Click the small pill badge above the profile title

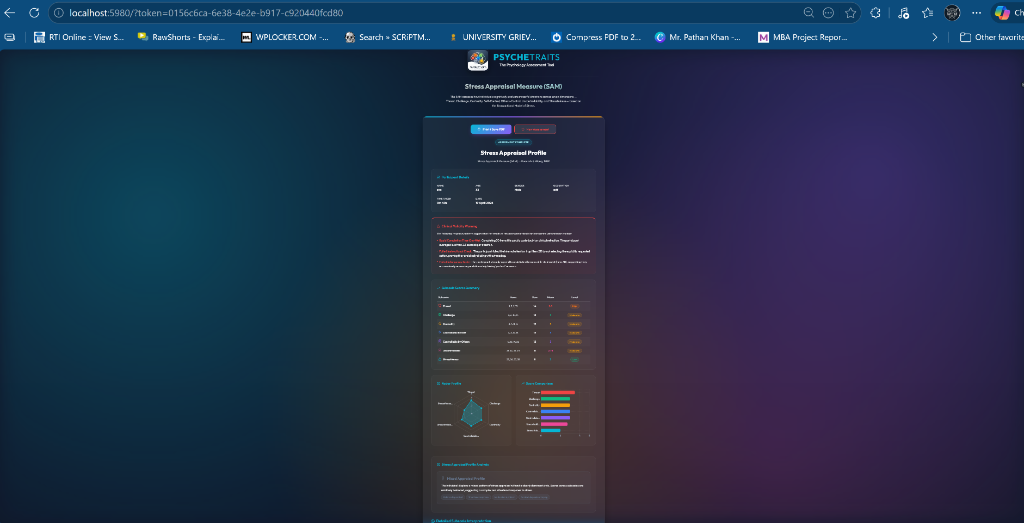click(x=513, y=141)
